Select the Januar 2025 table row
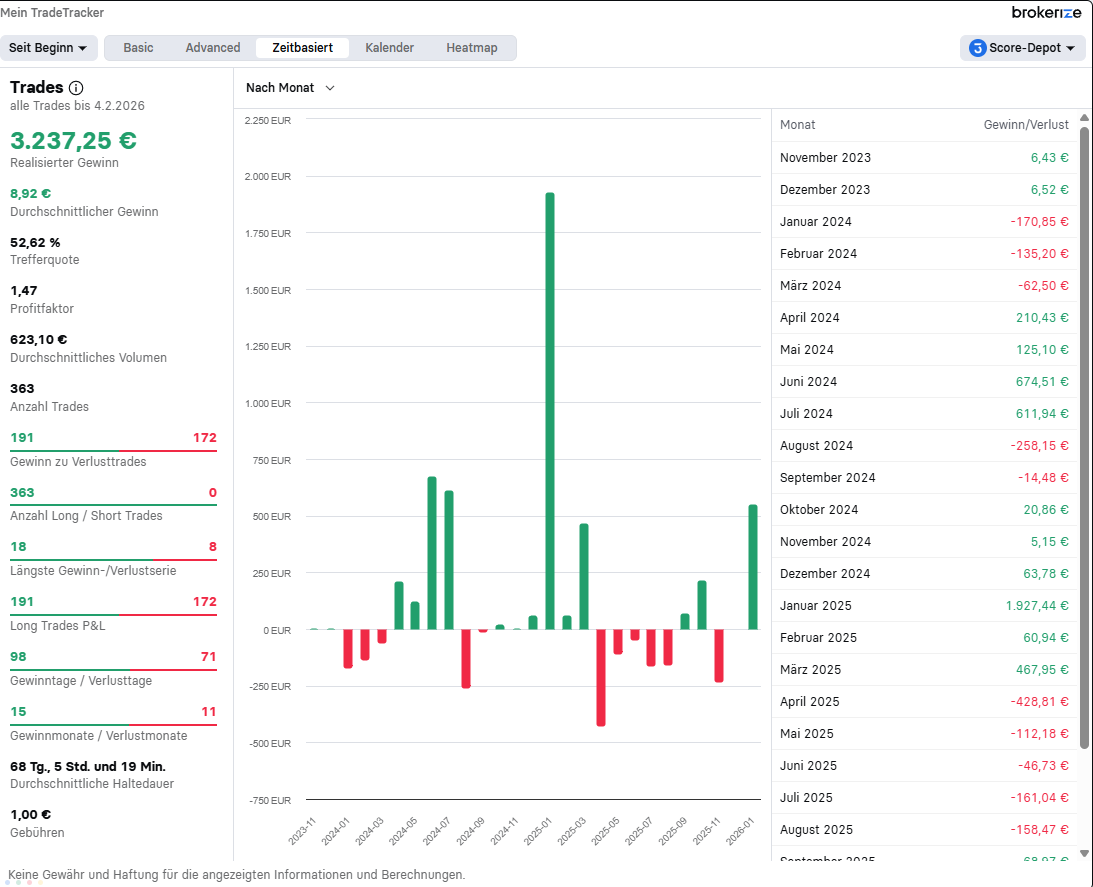 point(924,606)
